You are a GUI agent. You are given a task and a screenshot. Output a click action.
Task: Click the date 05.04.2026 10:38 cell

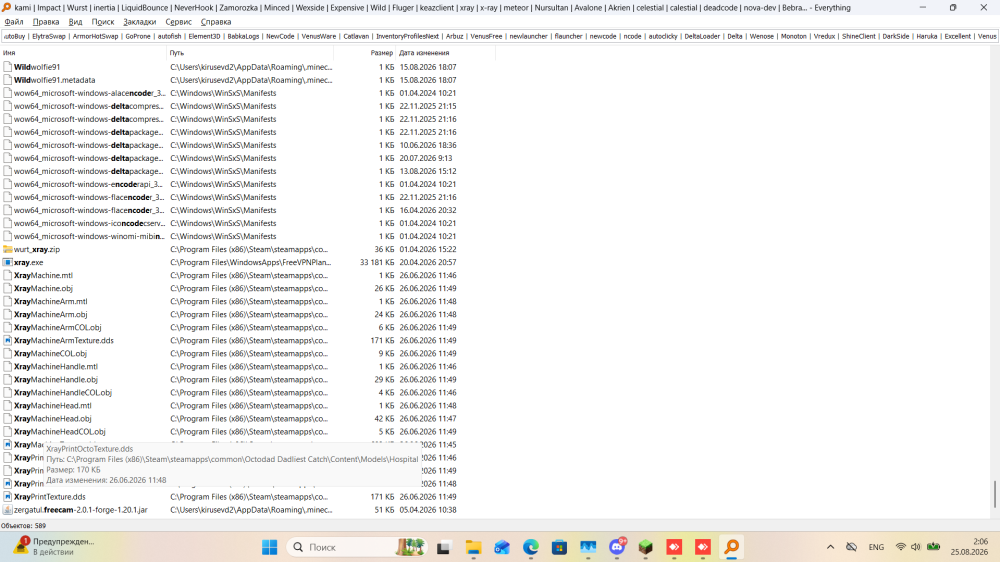tap(428, 510)
